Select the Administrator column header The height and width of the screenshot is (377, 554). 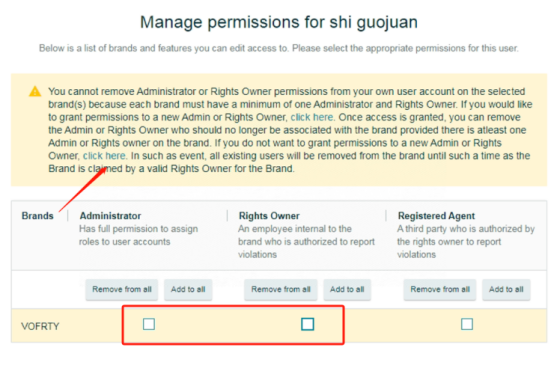110,216
